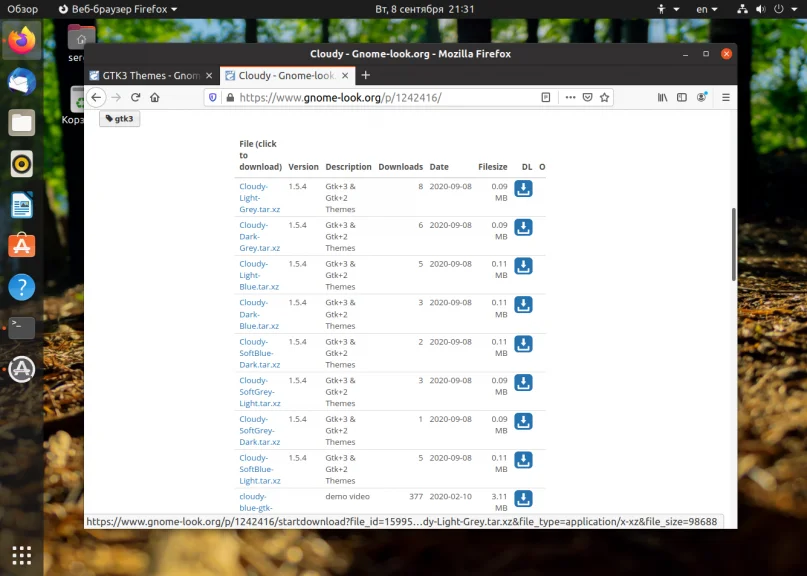This screenshot has width=807, height=576.
Task: Click download icon for Cloudy-Dark-Blue.tar.xz
Action: (523, 305)
